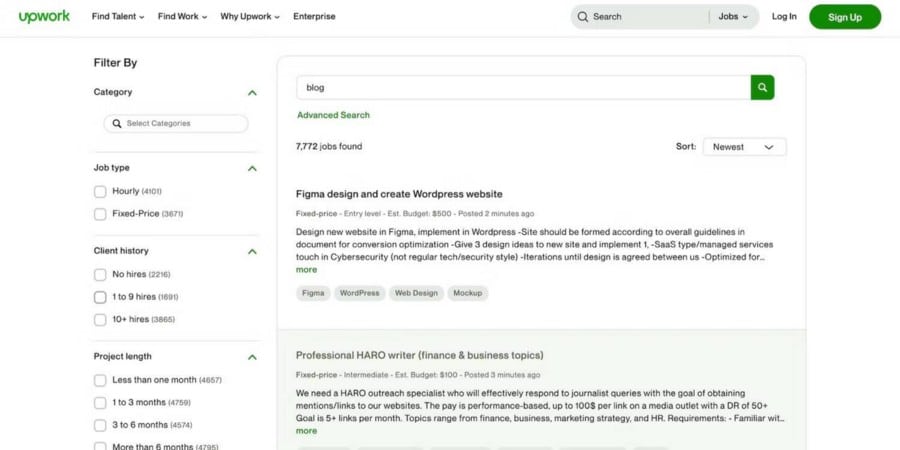
Task: Click the 7,772 jobs found text
Action: tap(329, 146)
